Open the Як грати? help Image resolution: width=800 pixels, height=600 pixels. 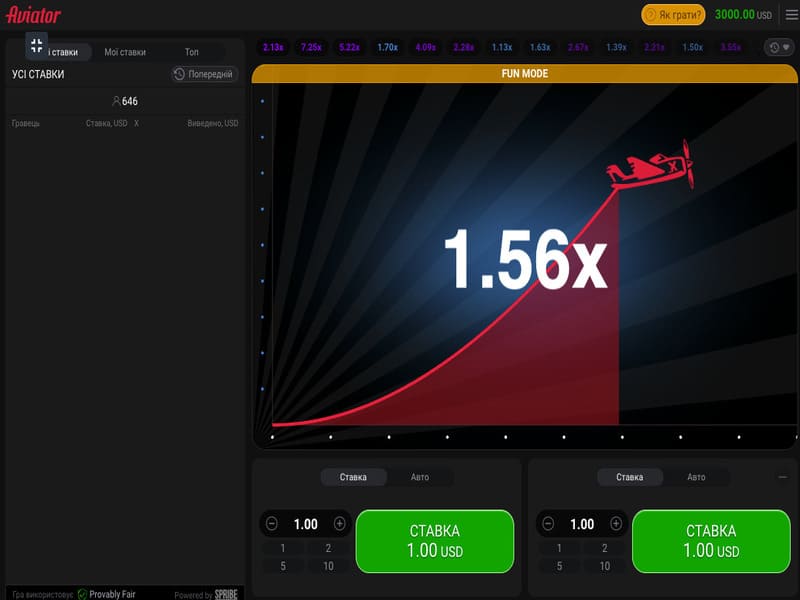coord(673,15)
